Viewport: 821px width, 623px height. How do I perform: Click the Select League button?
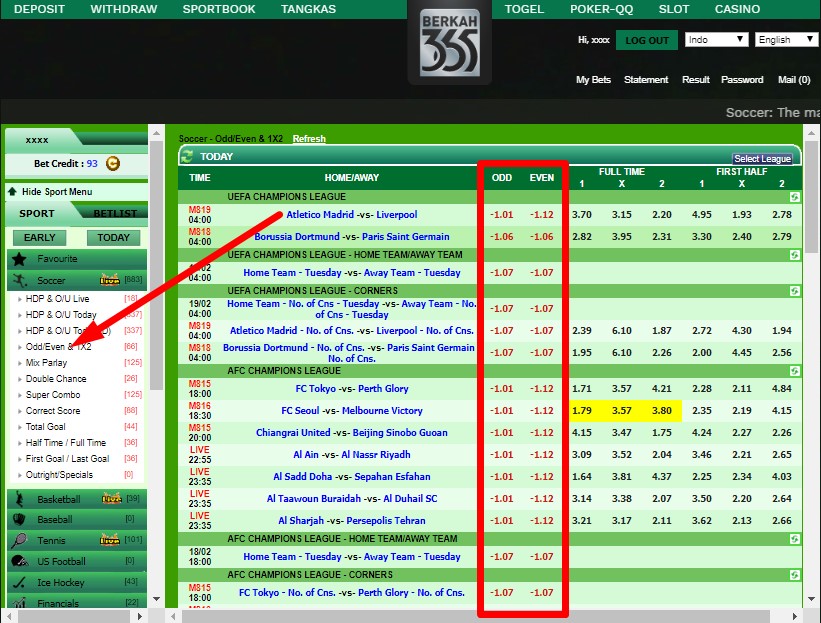click(762, 159)
